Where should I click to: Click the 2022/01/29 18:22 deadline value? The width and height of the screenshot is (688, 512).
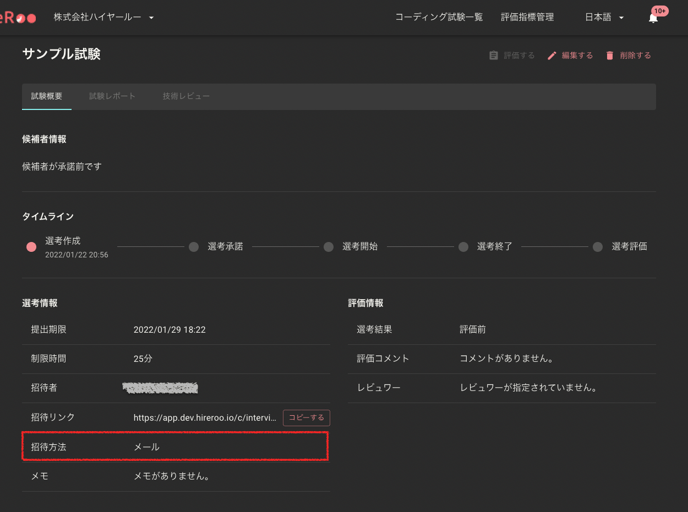(x=169, y=330)
